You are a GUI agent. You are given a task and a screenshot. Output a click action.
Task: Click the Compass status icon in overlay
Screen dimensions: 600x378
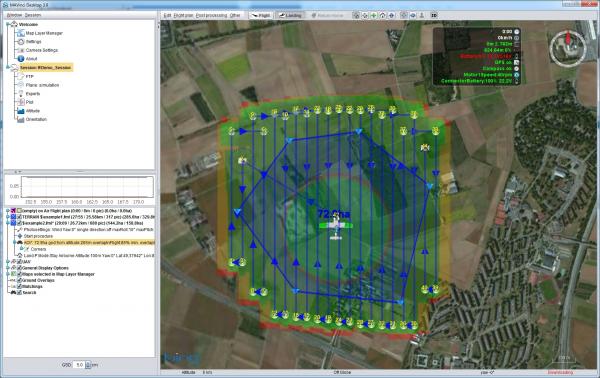point(517,68)
